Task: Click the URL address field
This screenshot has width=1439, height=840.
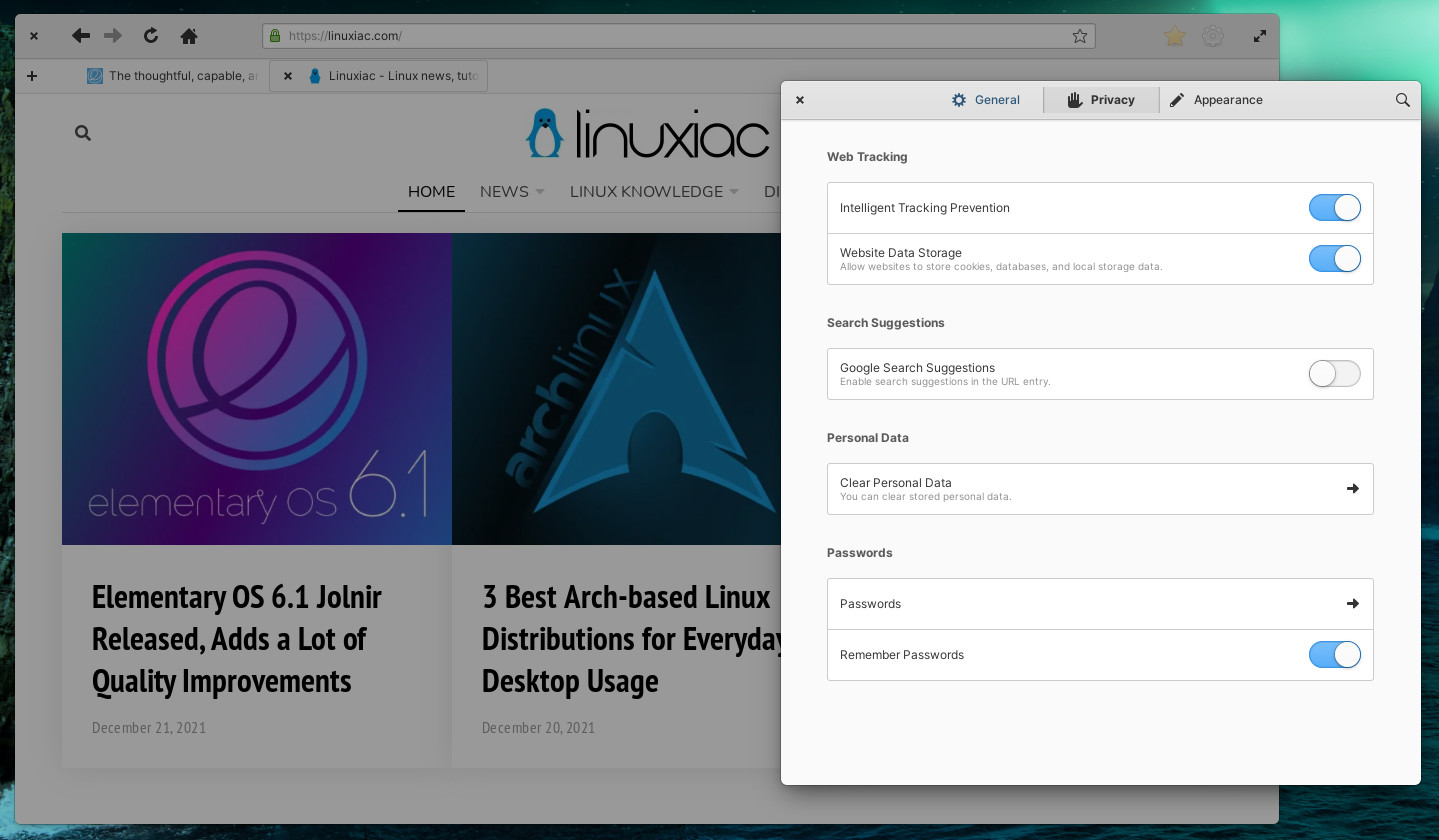Action: [x=679, y=36]
